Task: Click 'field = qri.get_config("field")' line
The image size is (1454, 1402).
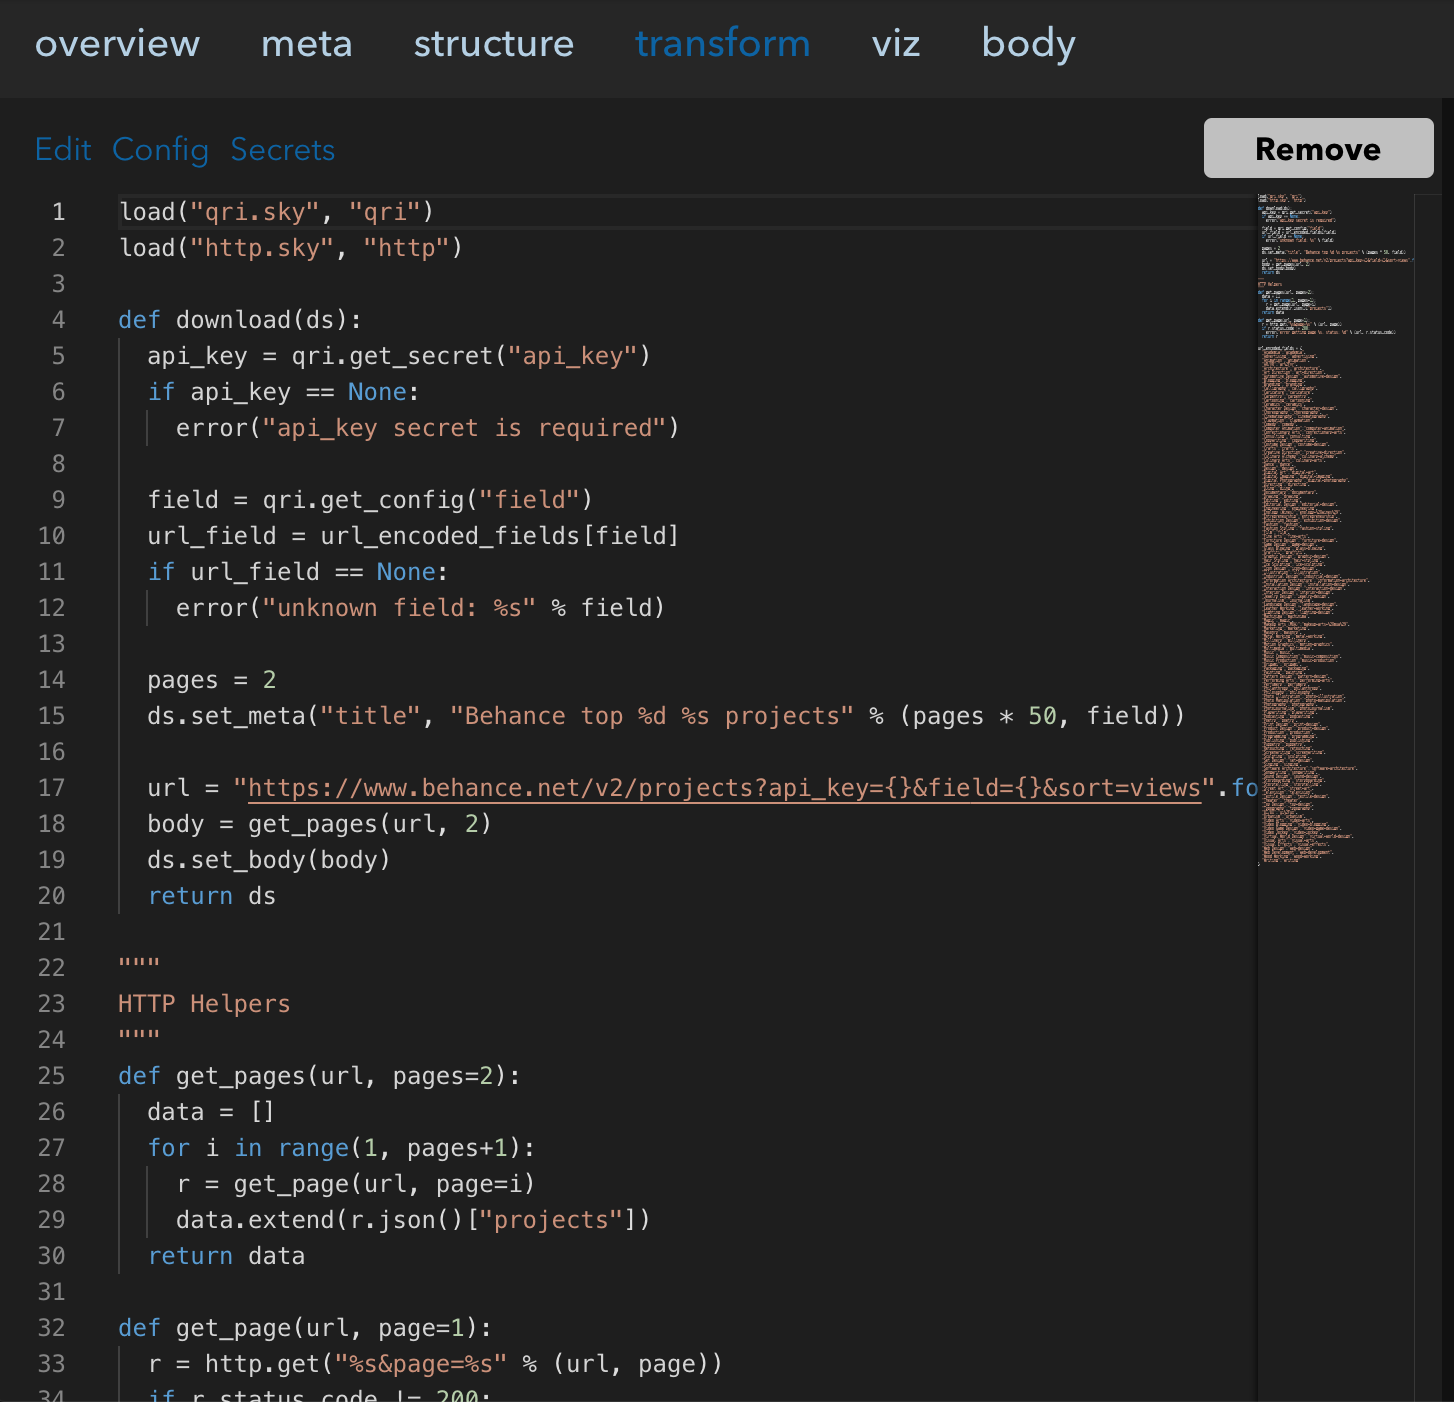Action: click(x=370, y=500)
